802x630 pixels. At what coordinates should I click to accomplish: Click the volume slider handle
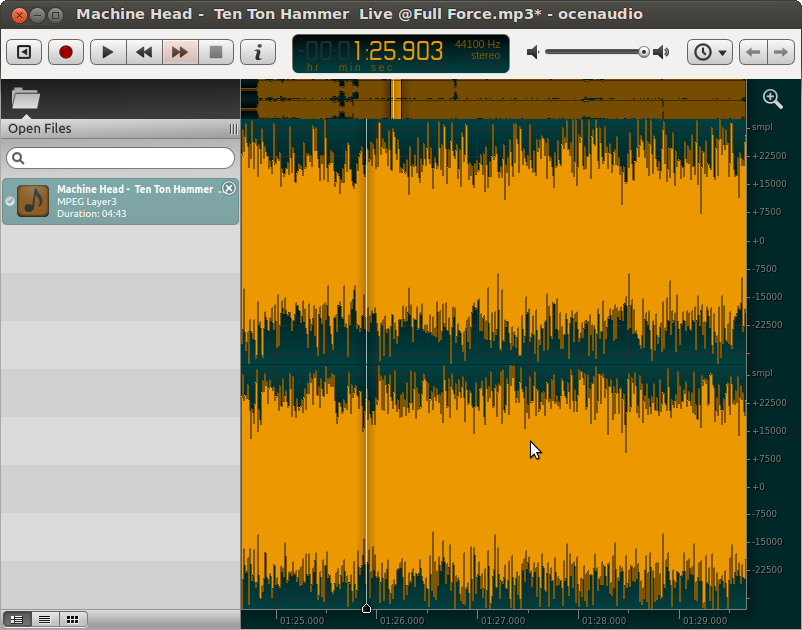click(644, 52)
